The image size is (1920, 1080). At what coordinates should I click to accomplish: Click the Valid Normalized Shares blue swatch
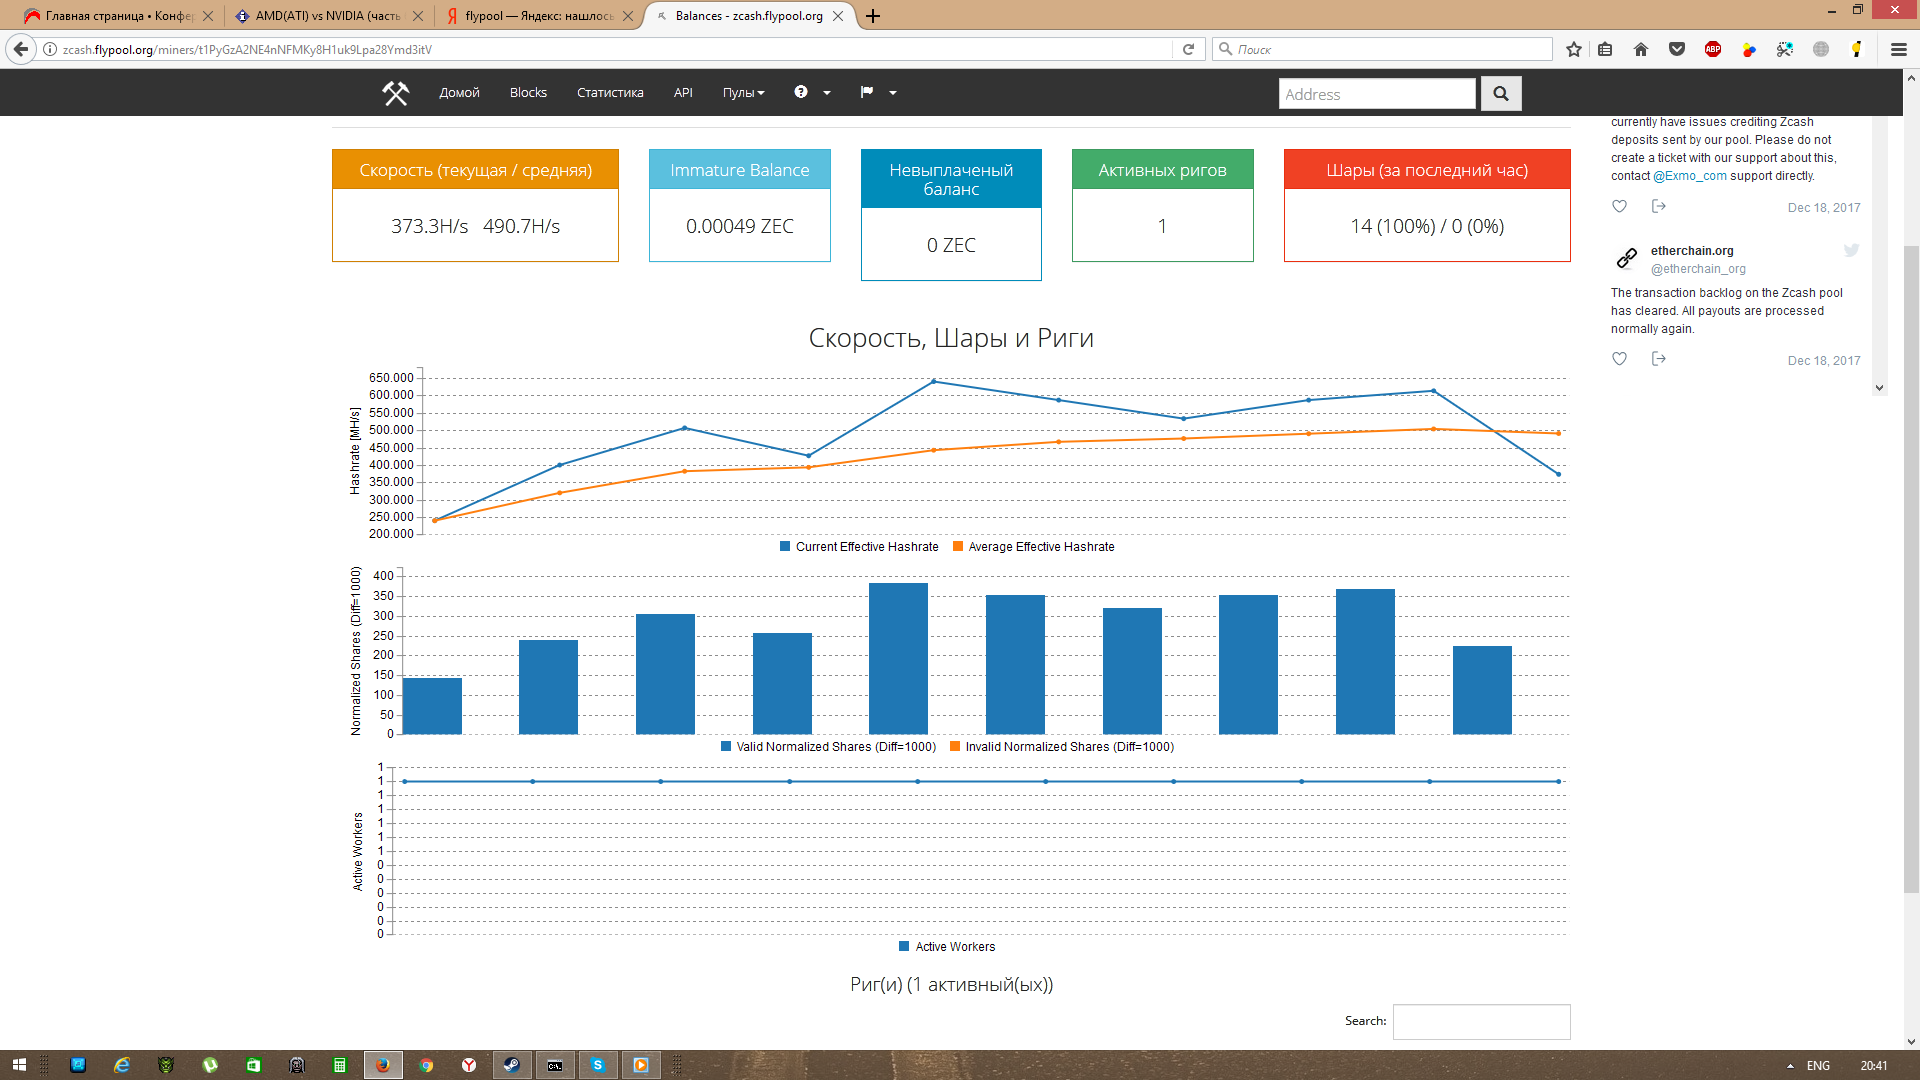pos(726,747)
